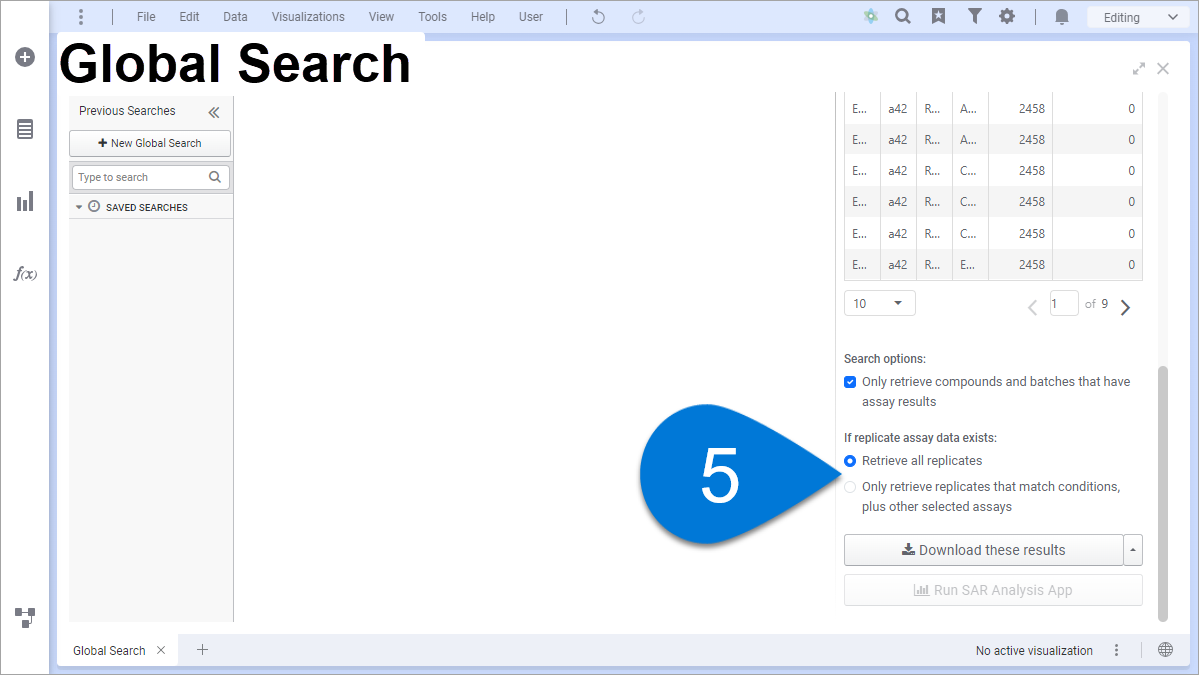
Task: Collapse the SAVED SEARCHES tree section
Action: 79,207
